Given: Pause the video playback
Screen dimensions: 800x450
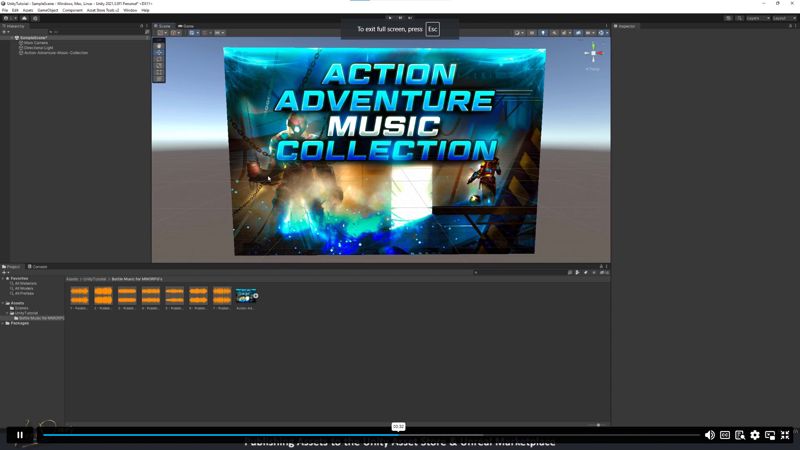Looking at the screenshot, I should click(20, 435).
